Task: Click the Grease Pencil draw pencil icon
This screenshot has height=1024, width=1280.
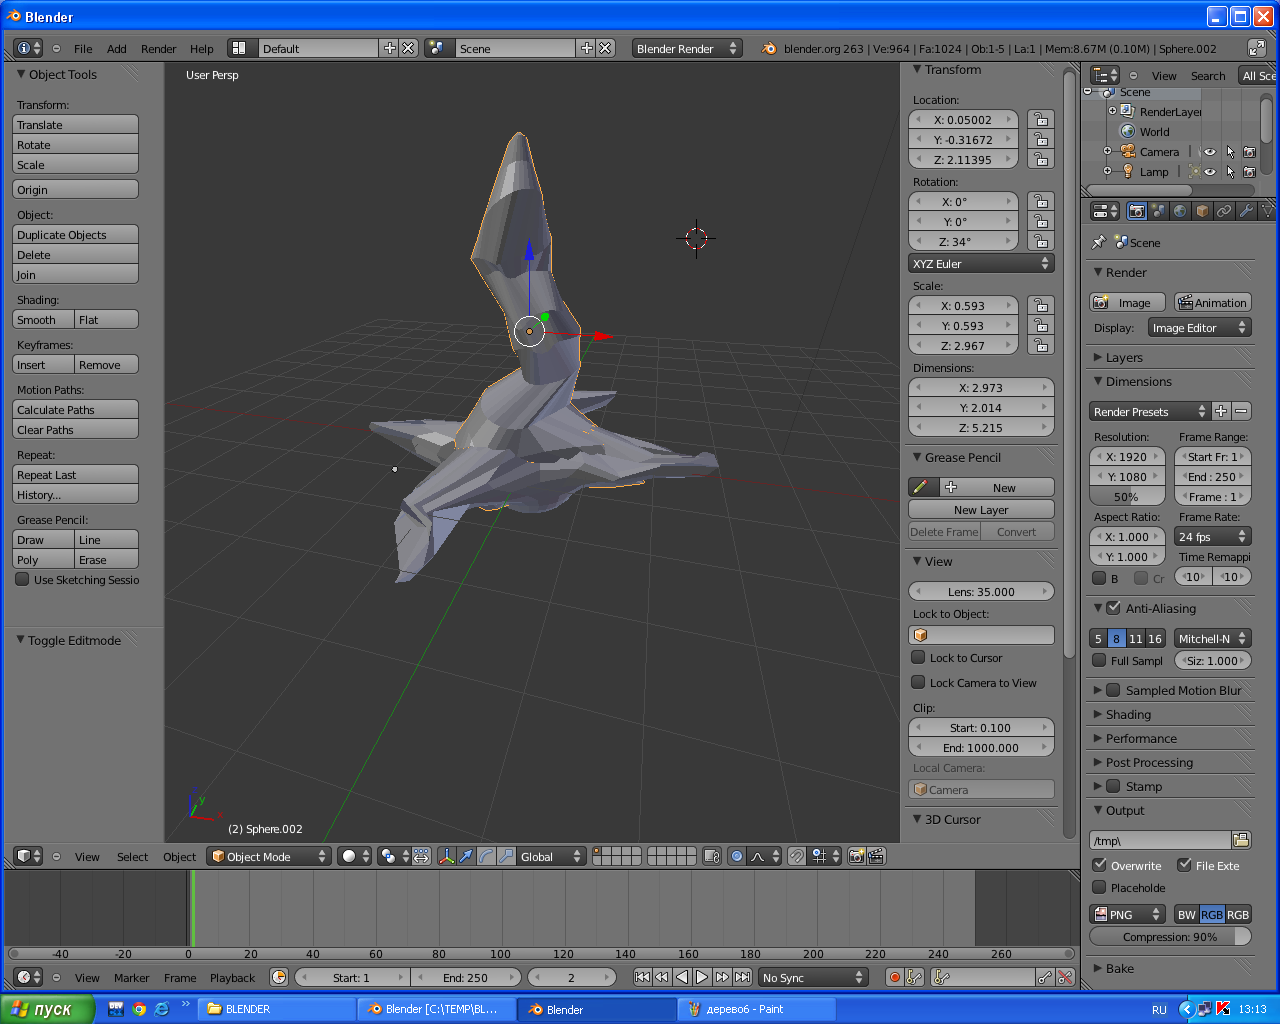Action: click(921, 487)
